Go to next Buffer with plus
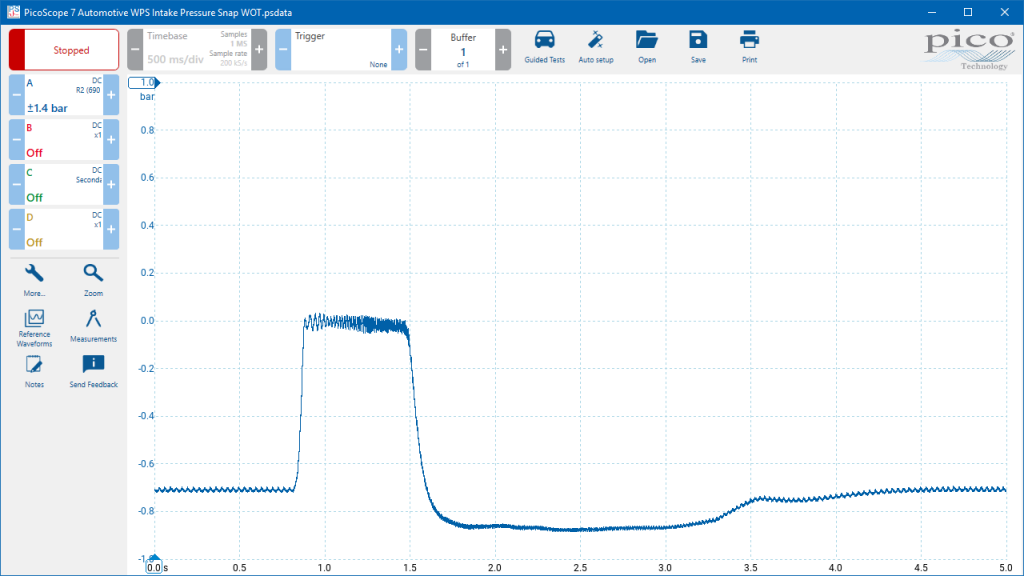The image size is (1024, 576). (503, 50)
